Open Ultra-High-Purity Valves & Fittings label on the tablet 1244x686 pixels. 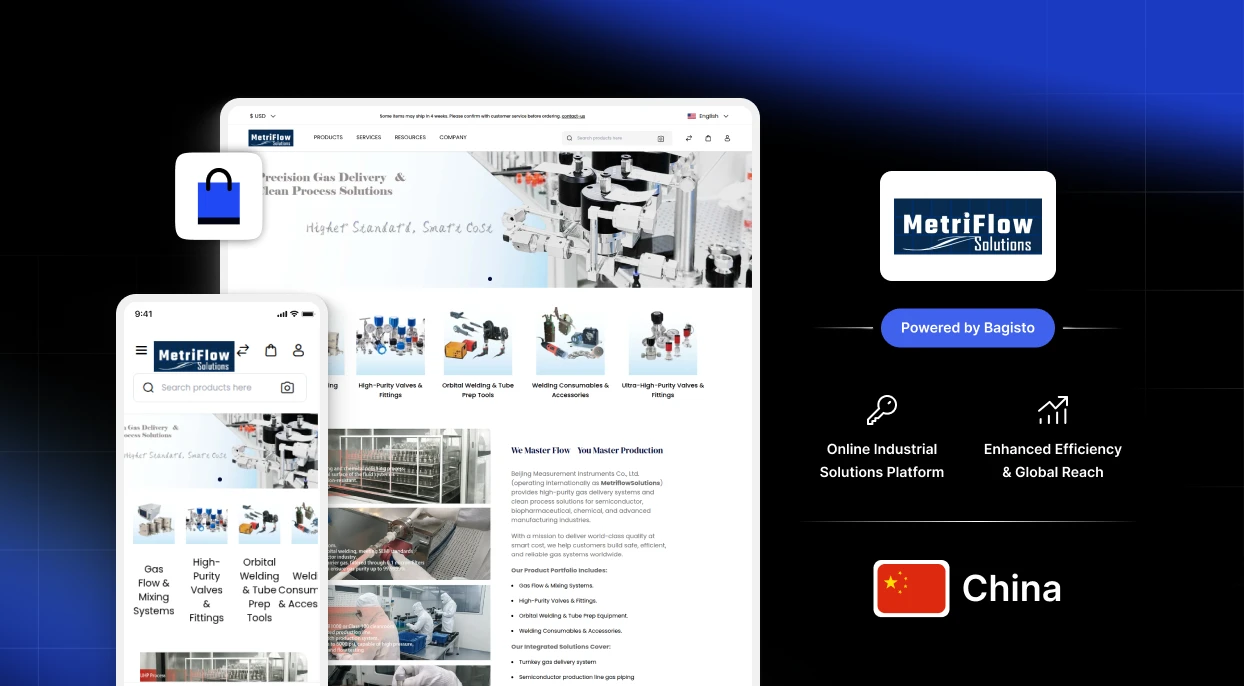(x=663, y=390)
